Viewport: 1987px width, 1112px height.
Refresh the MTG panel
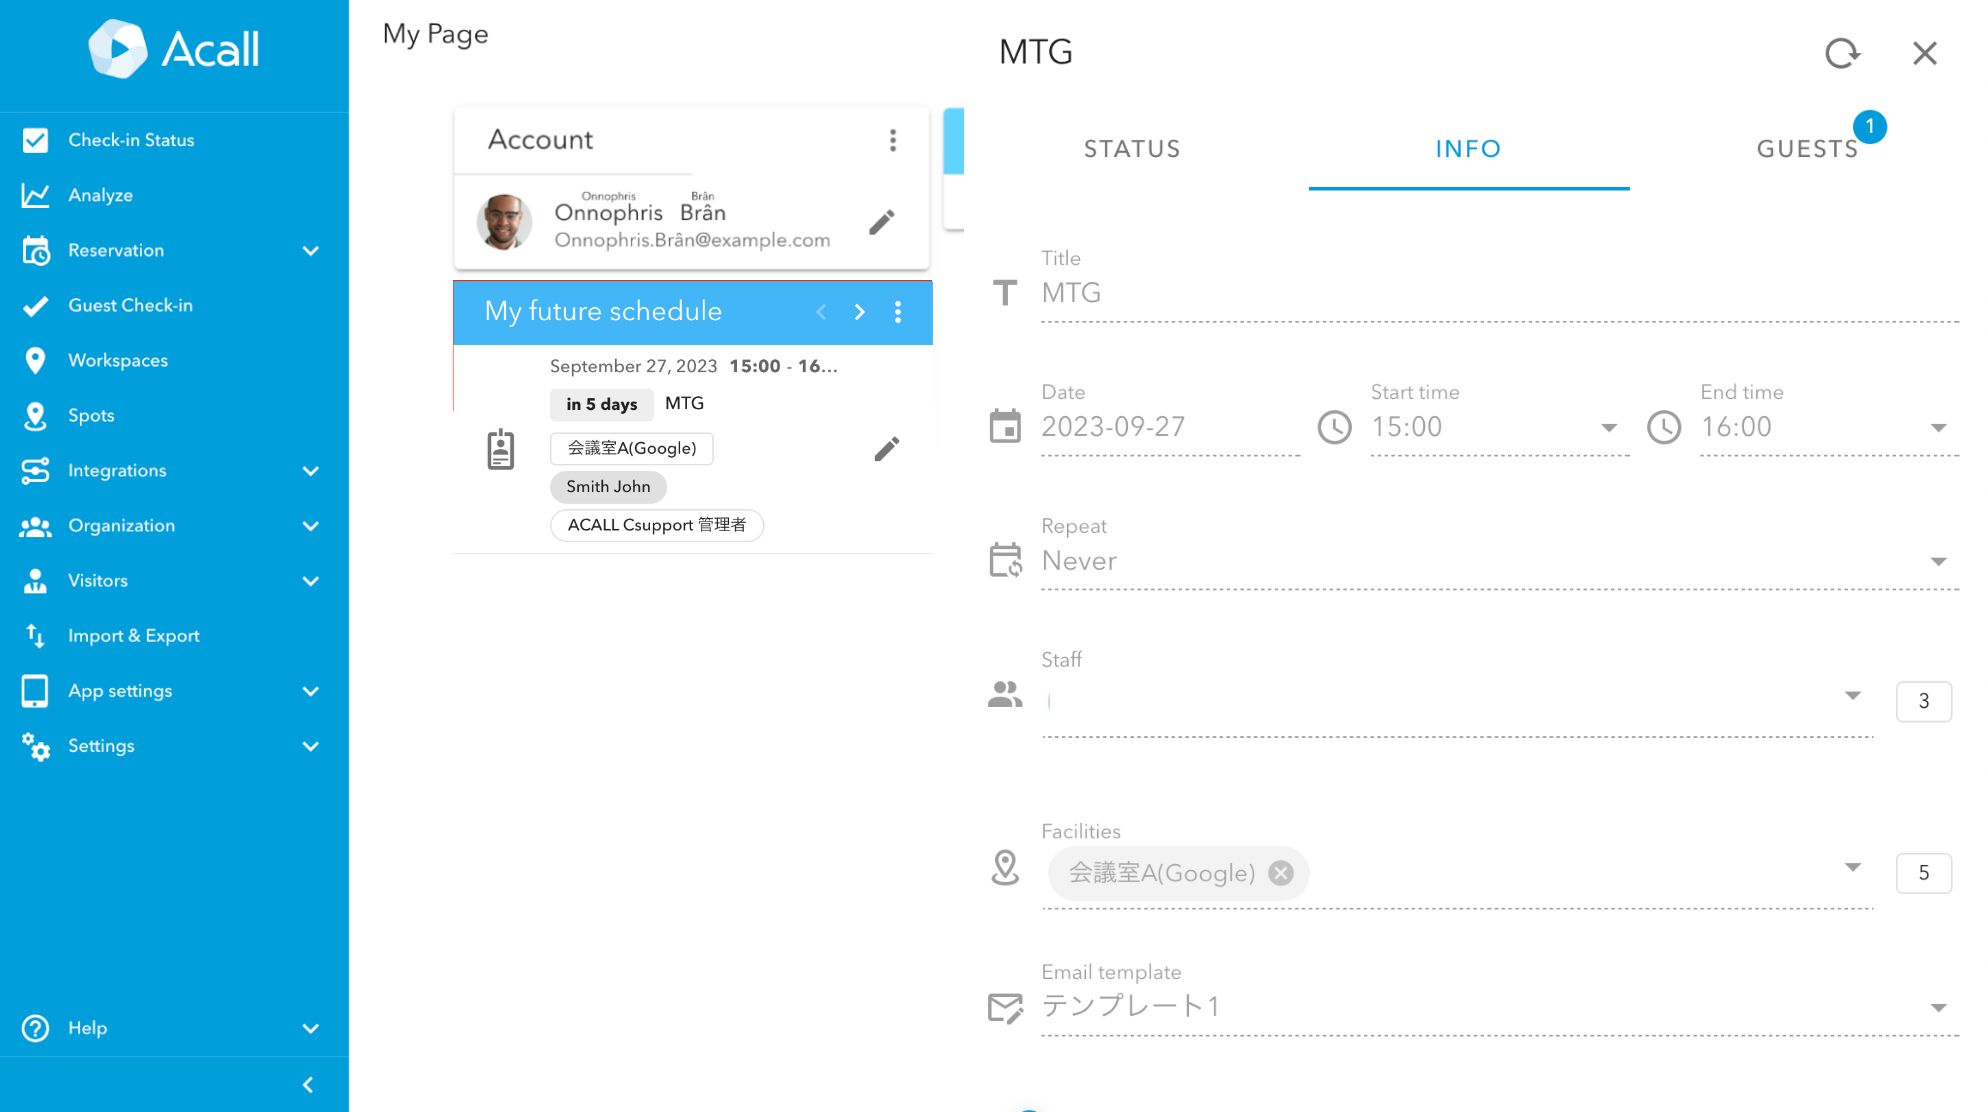tap(1842, 53)
